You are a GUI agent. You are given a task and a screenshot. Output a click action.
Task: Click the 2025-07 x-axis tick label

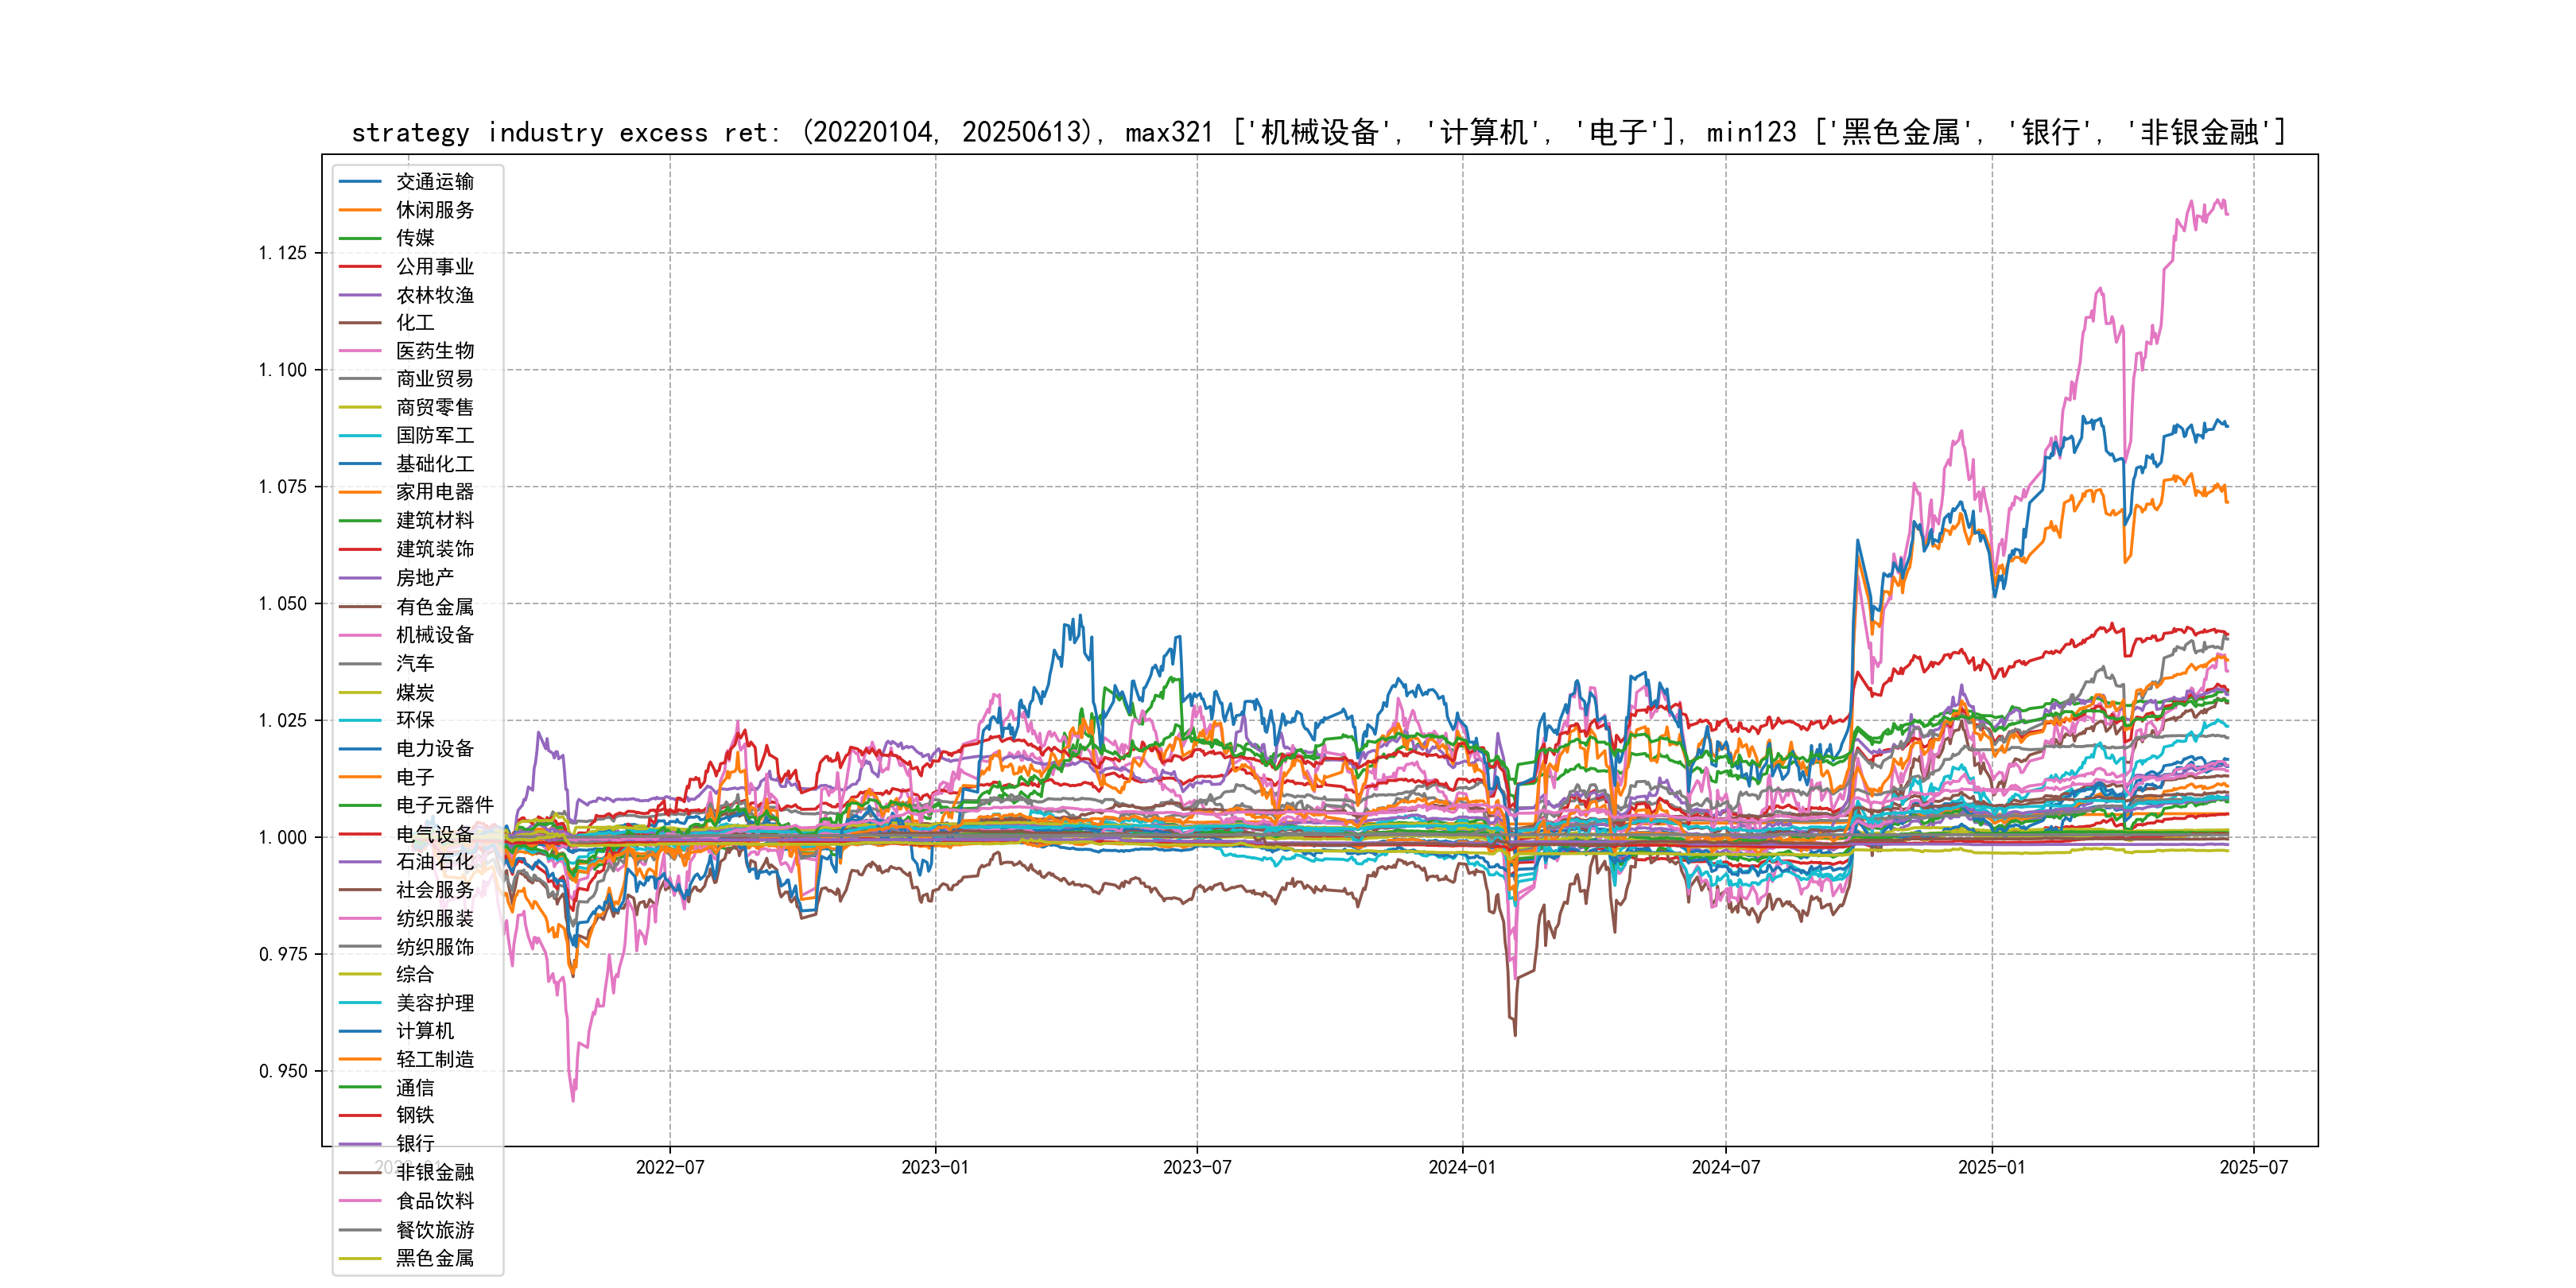[x=2253, y=1168]
